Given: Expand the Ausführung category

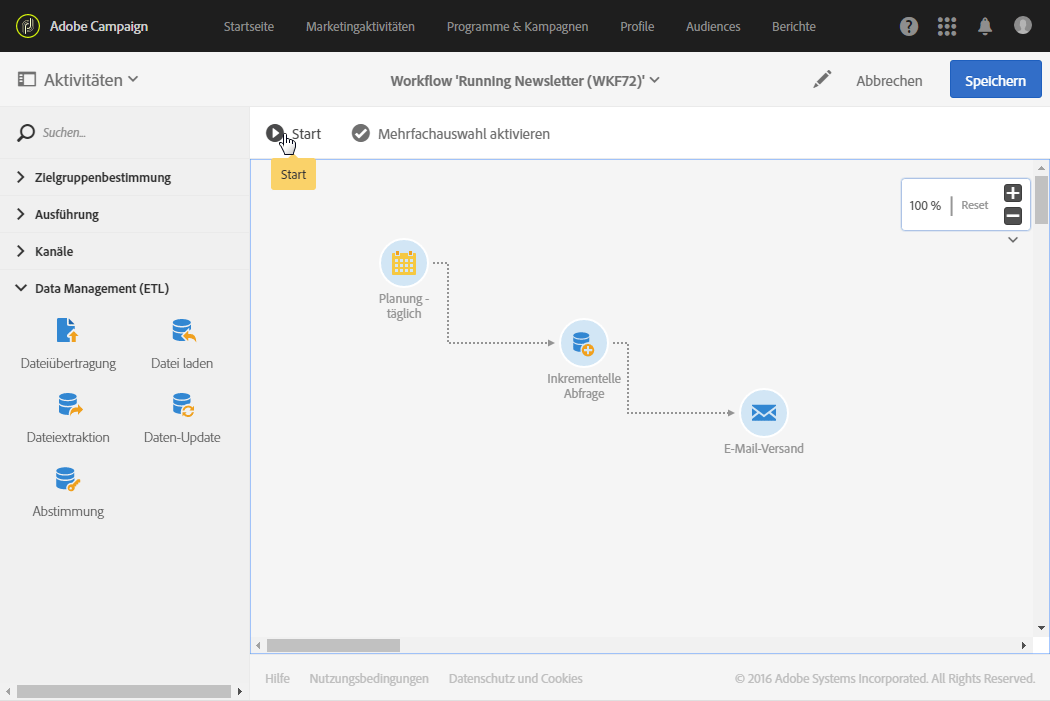Looking at the screenshot, I should 65,214.
